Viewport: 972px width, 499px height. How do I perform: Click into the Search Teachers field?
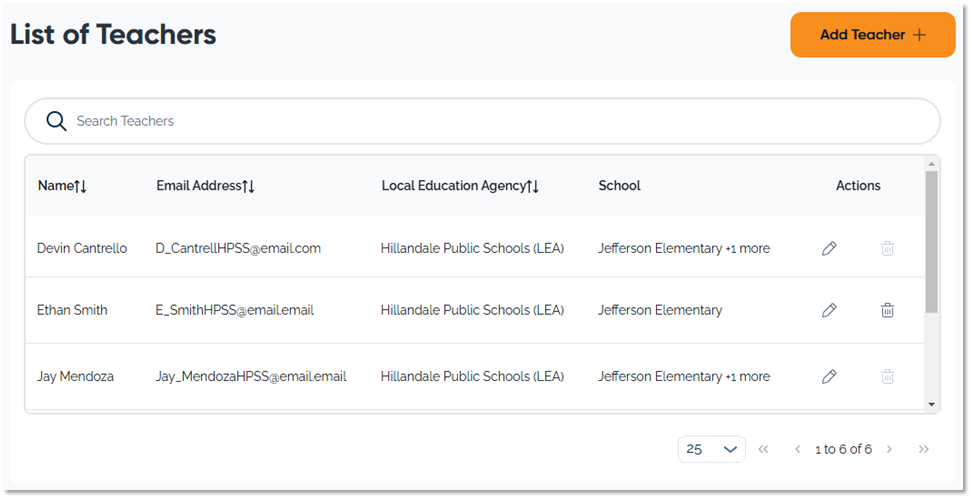point(482,121)
